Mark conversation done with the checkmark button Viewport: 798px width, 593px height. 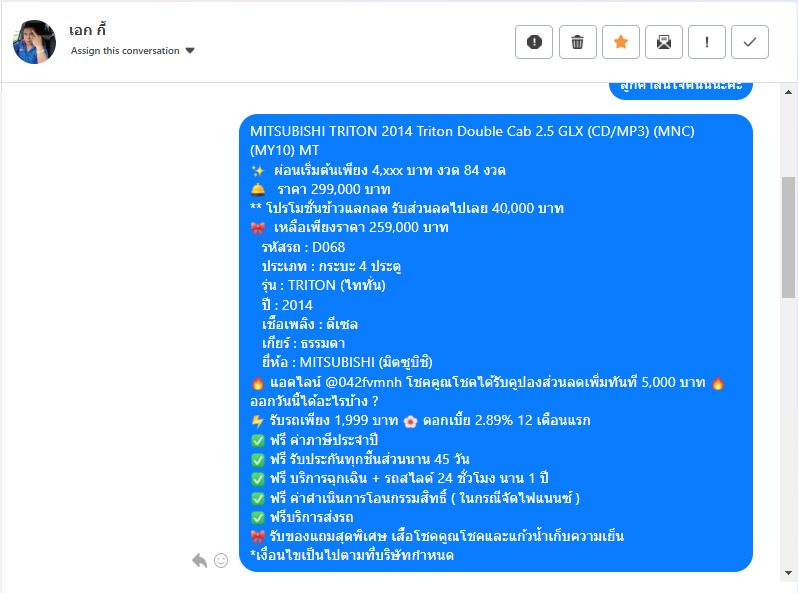[750, 42]
